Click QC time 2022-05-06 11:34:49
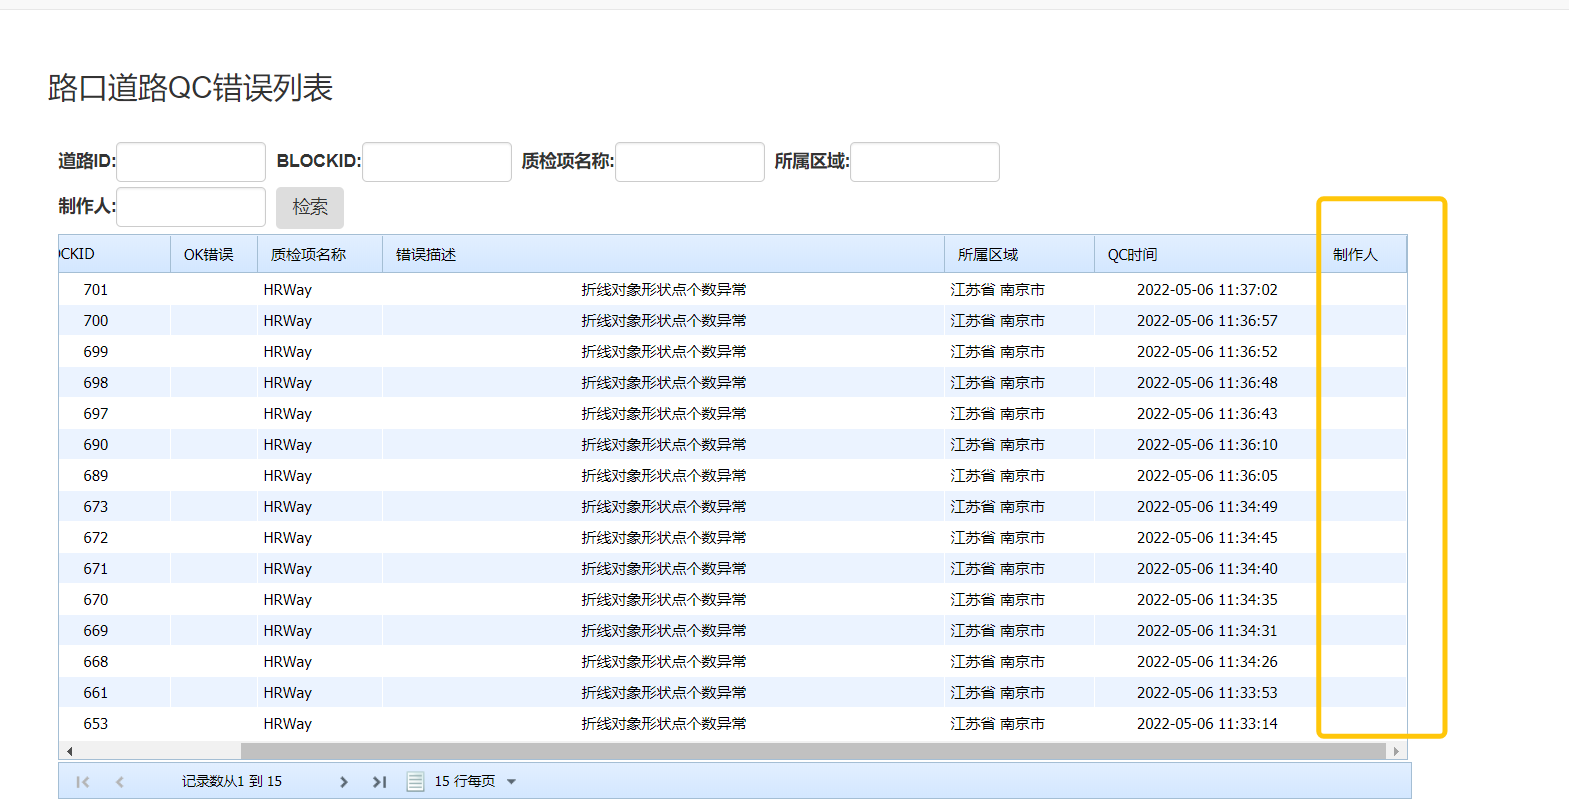Image resolution: width=1569 pixels, height=800 pixels. [1207, 507]
